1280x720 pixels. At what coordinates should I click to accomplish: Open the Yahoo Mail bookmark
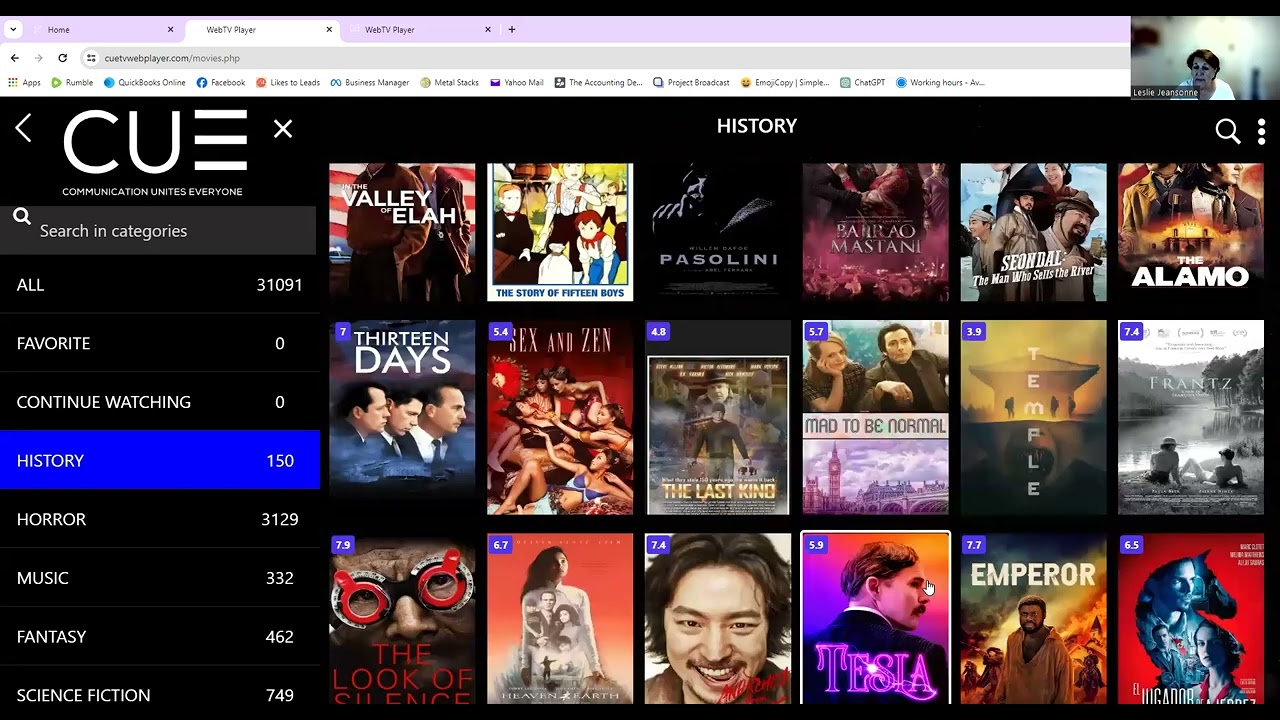click(x=517, y=82)
